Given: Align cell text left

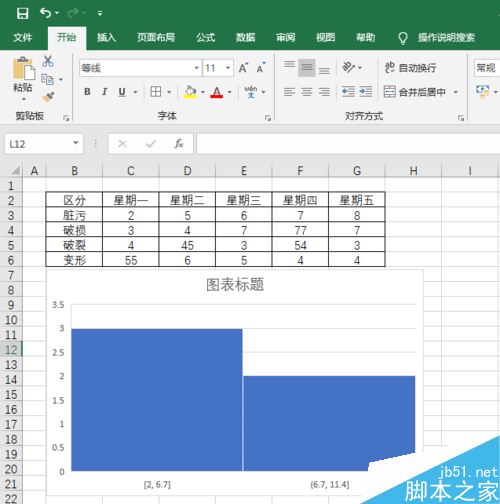Looking at the screenshot, I should click(x=289, y=92).
